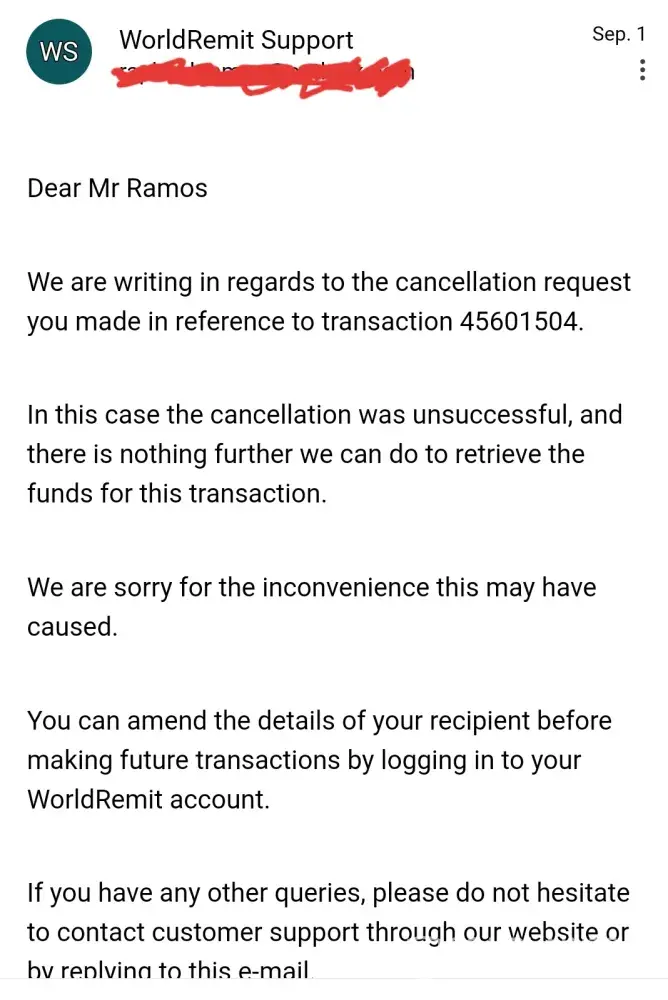Click the "We are sorry for the inconvenience" line
The width and height of the screenshot is (668, 1000).
pos(311,587)
